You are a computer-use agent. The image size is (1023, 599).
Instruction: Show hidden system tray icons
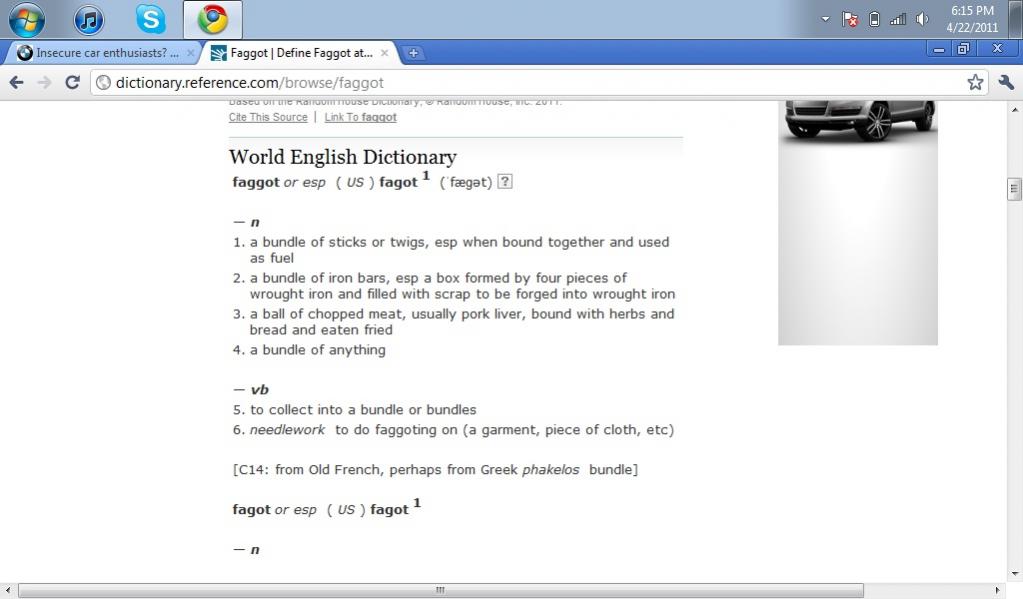tap(825, 19)
